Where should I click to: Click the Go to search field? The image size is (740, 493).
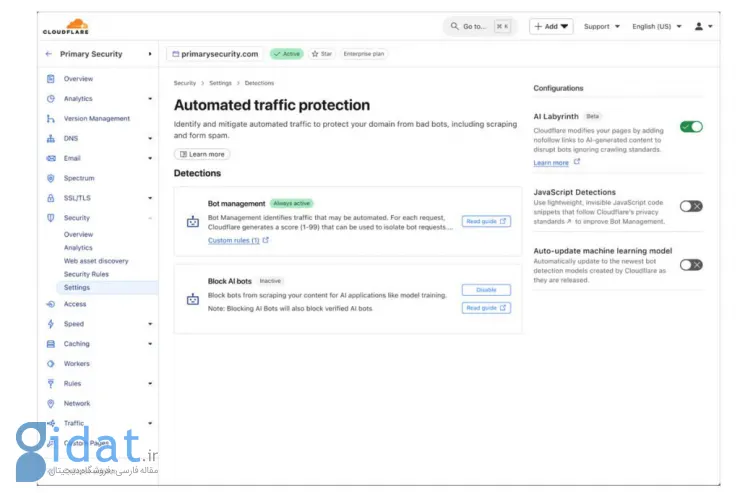pyautogui.click(x=479, y=26)
